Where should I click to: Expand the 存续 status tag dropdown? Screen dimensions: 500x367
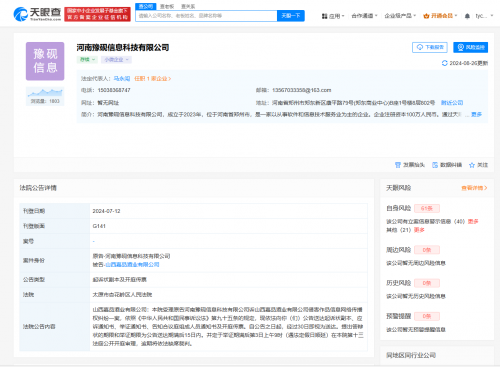pos(87,60)
